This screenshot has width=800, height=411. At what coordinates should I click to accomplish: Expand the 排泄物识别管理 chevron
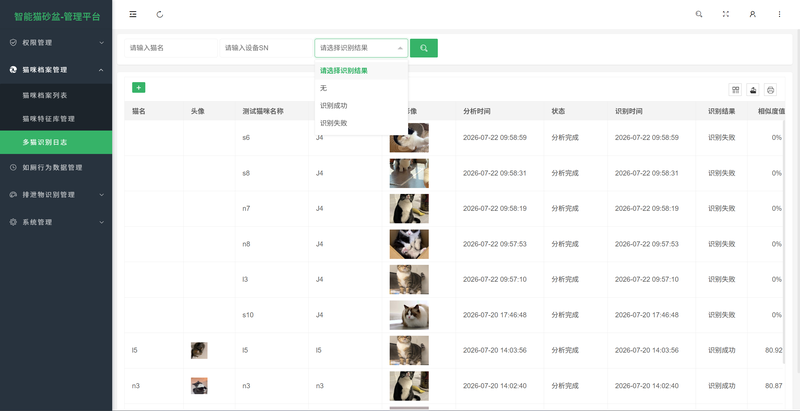[x=101, y=194]
